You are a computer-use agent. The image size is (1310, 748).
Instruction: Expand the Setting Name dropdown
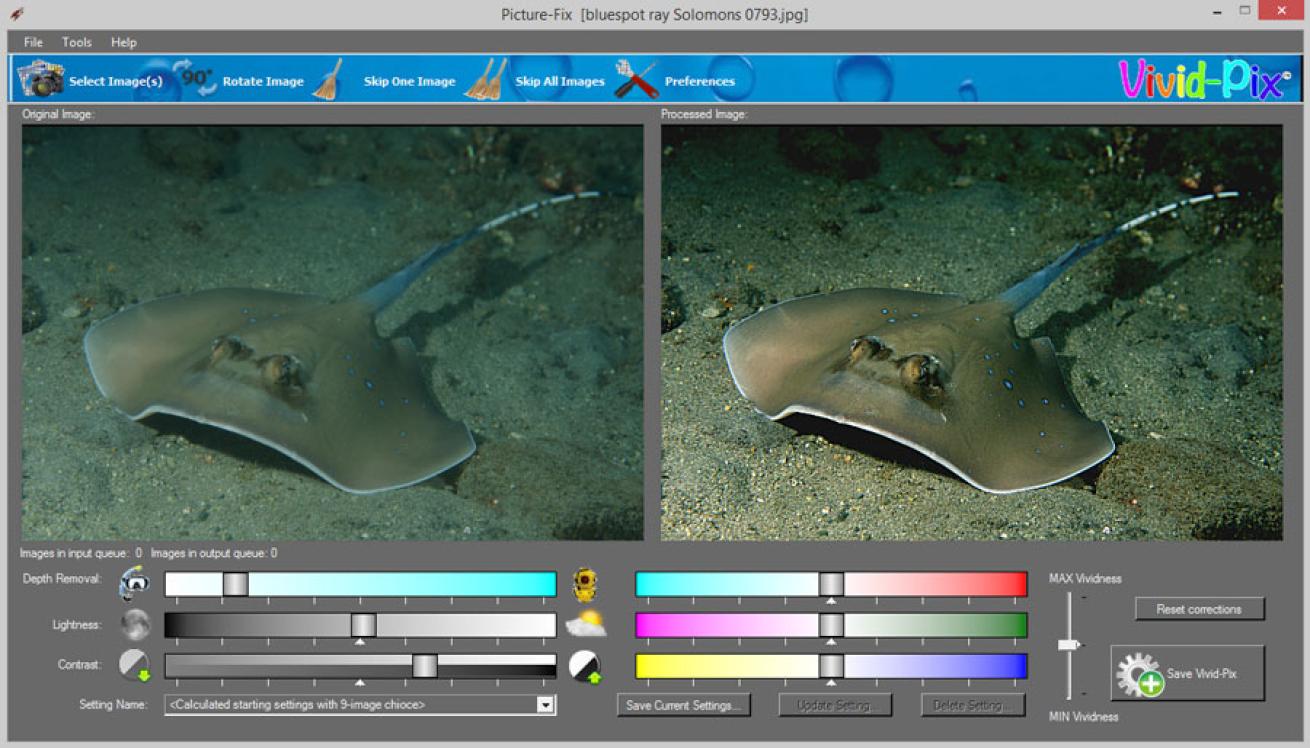pos(545,705)
